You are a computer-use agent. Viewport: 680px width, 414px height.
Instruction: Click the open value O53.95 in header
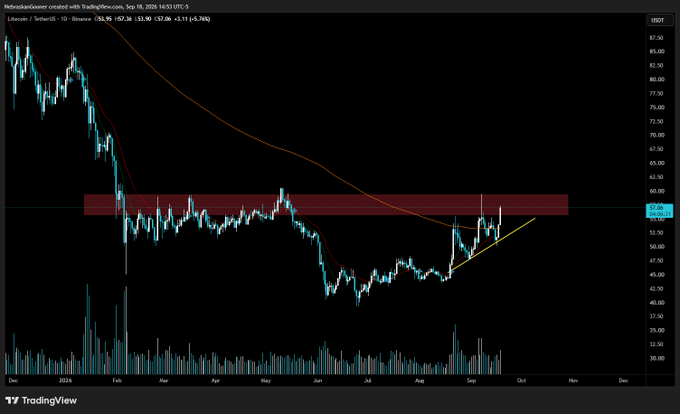click(x=103, y=19)
